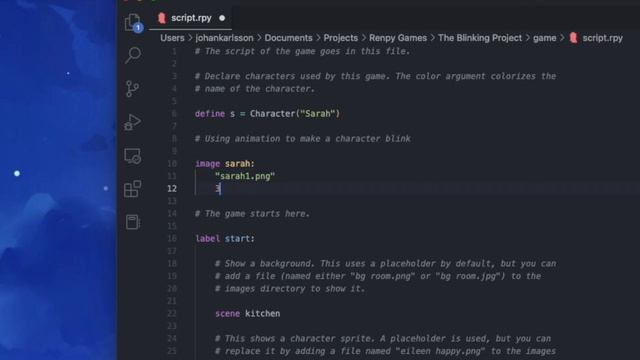Click comment line 'name of the character.'
The image size is (640, 360).
pos(255,89)
